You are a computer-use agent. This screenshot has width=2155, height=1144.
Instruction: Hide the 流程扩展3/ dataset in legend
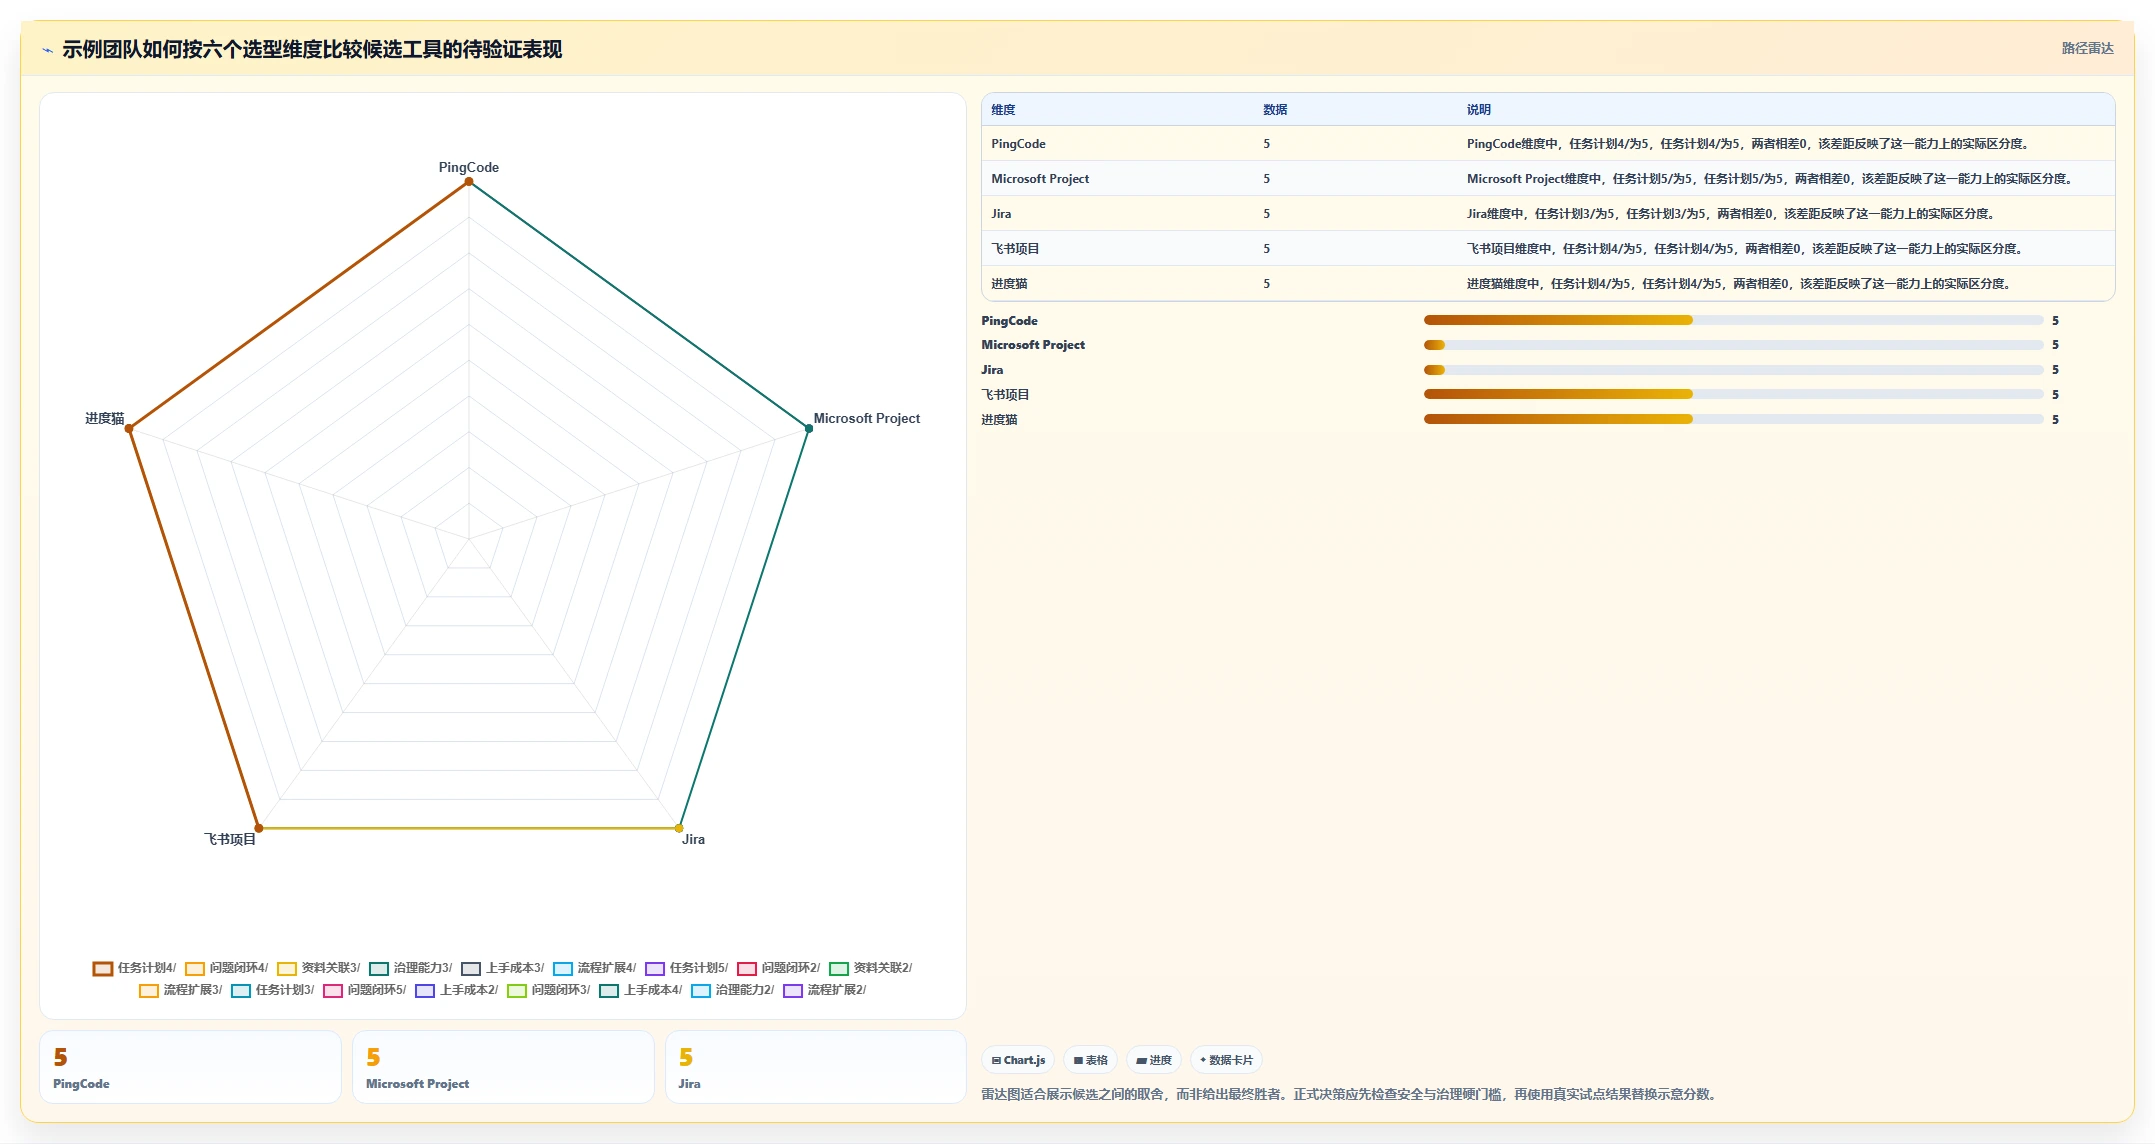click(180, 990)
